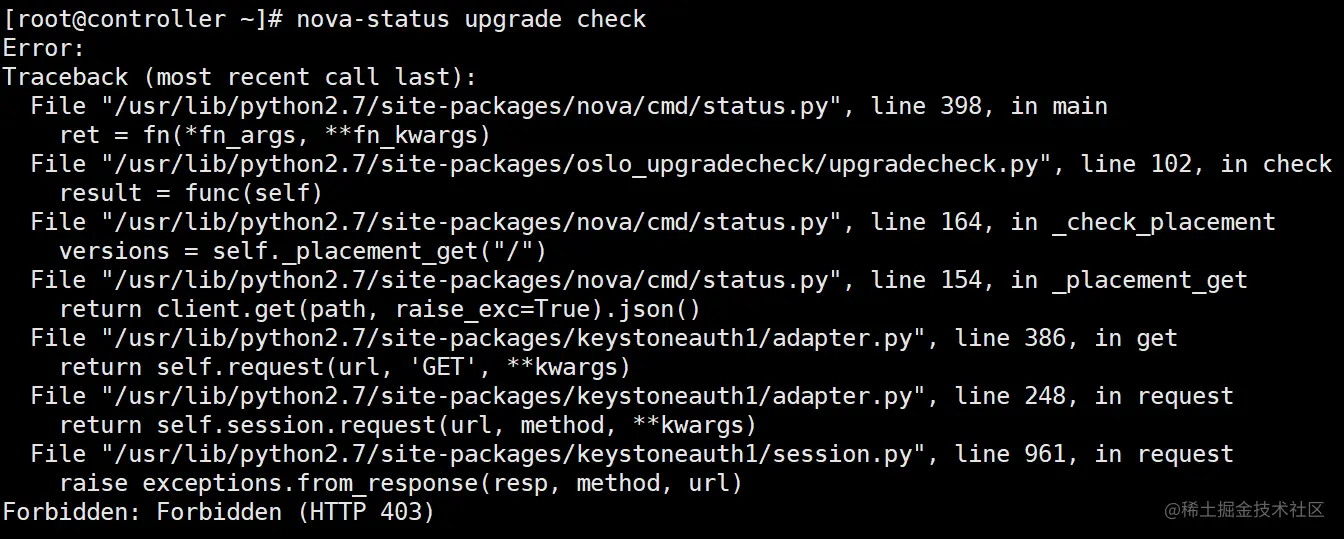Viewport: 1344px width, 539px height.
Task: Click the "result = func(self)" code line
Action: [x=191, y=193]
